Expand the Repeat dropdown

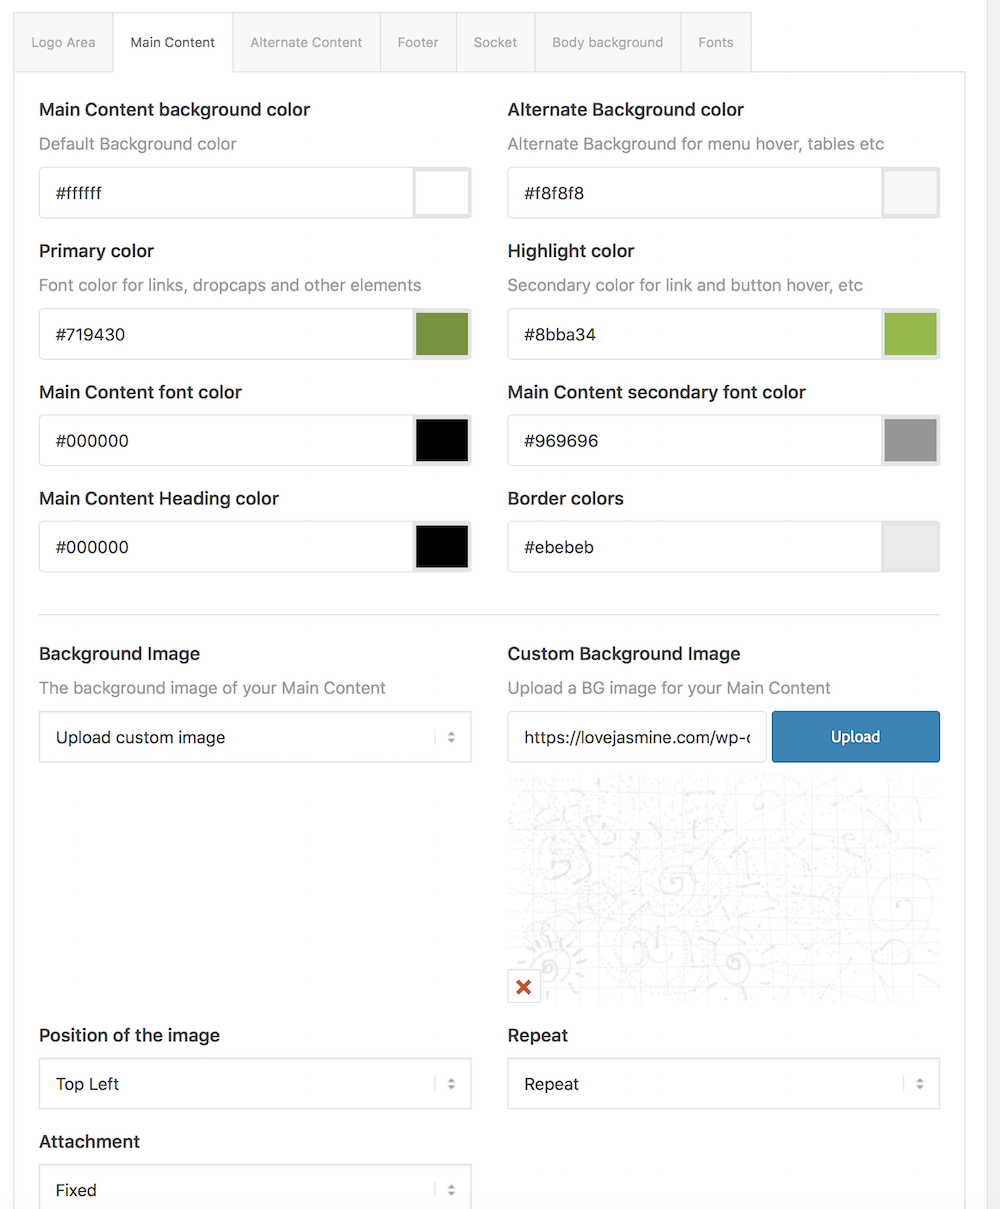pos(724,1084)
